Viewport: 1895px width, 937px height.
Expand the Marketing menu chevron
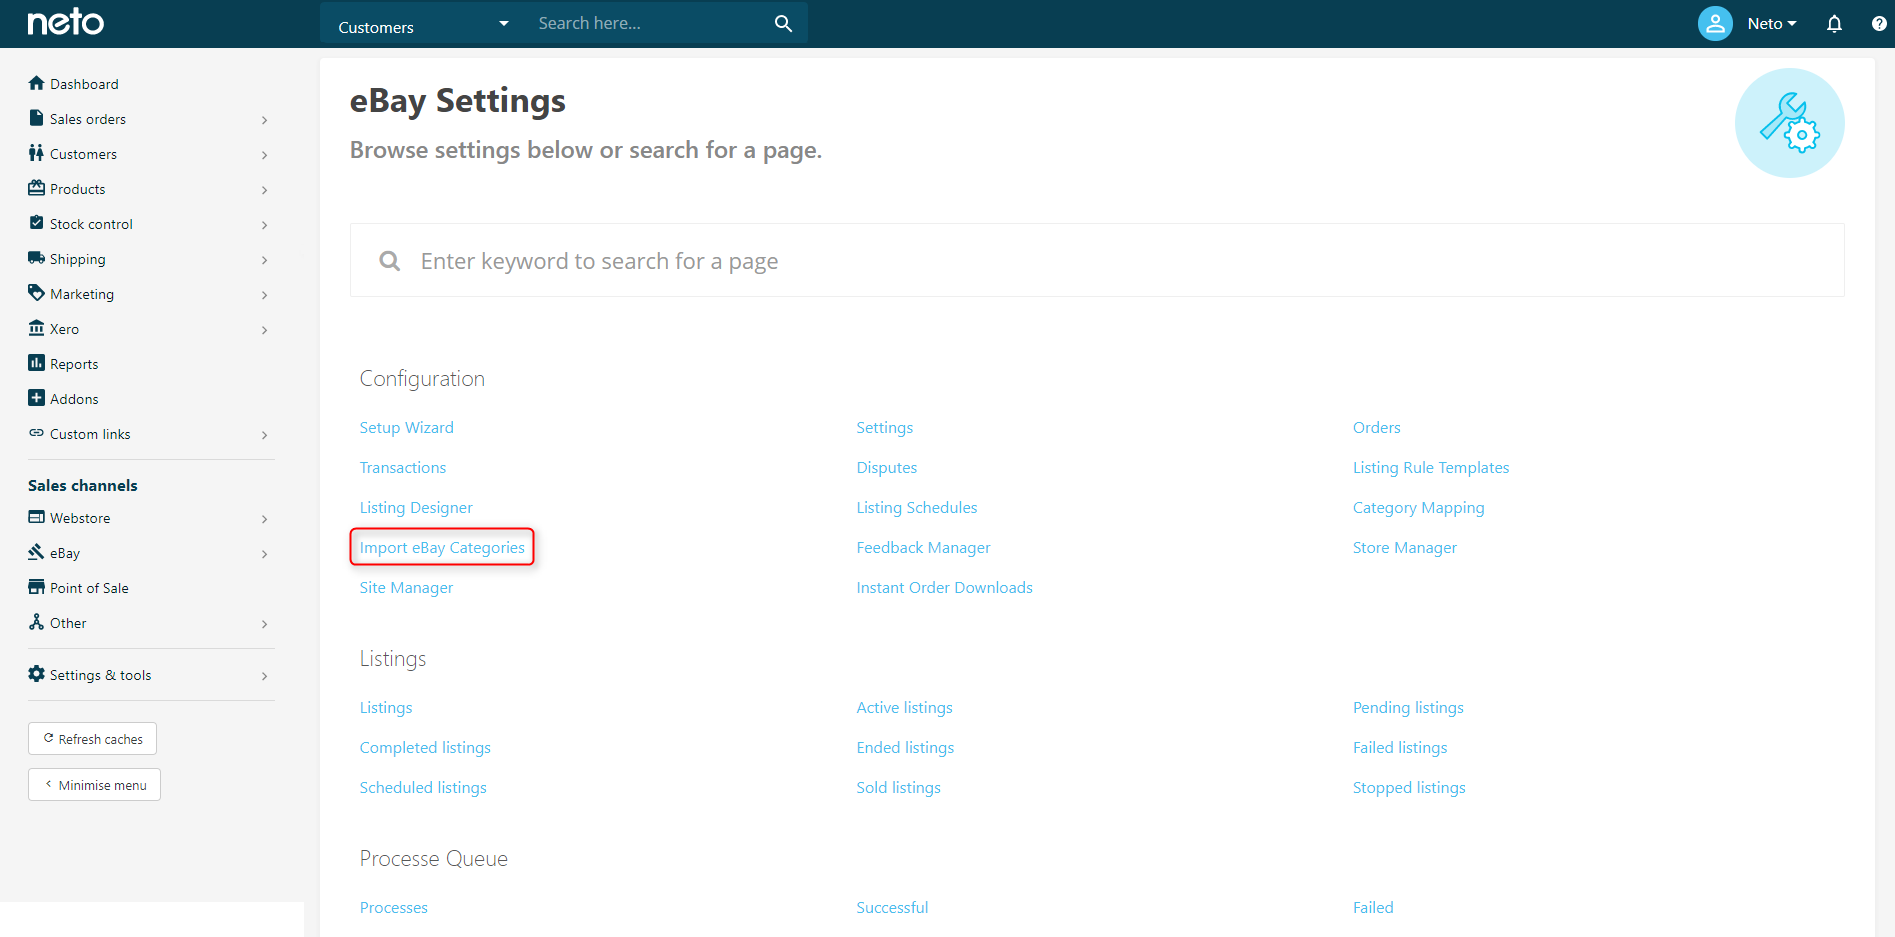click(x=265, y=295)
